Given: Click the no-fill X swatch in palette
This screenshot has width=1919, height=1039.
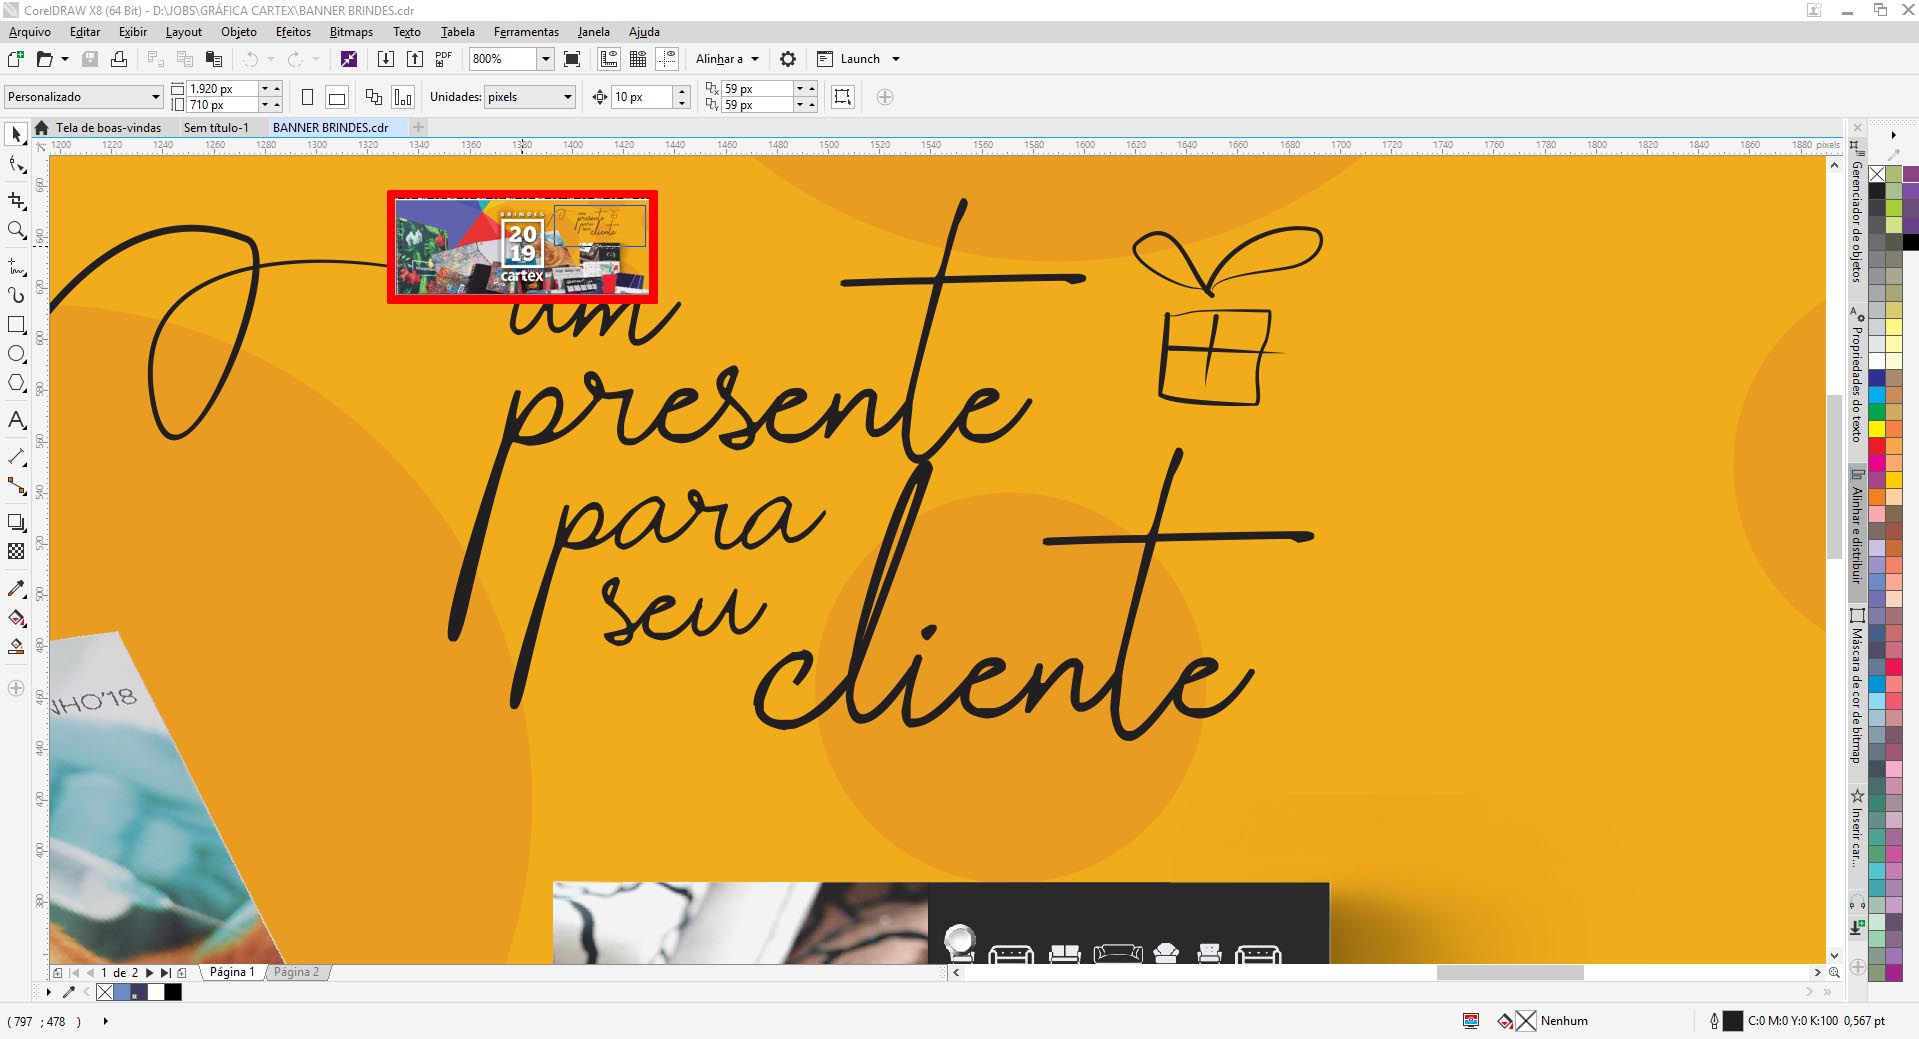Looking at the screenshot, I should pos(1877,174).
